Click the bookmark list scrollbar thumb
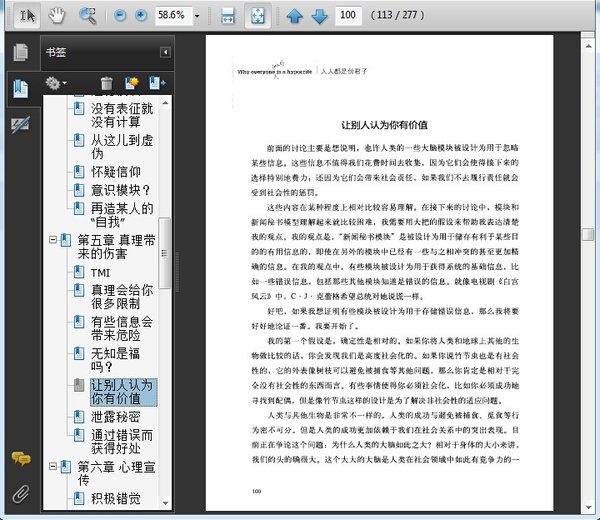This screenshot has width=600, height=520. click(x=165, y=253)
